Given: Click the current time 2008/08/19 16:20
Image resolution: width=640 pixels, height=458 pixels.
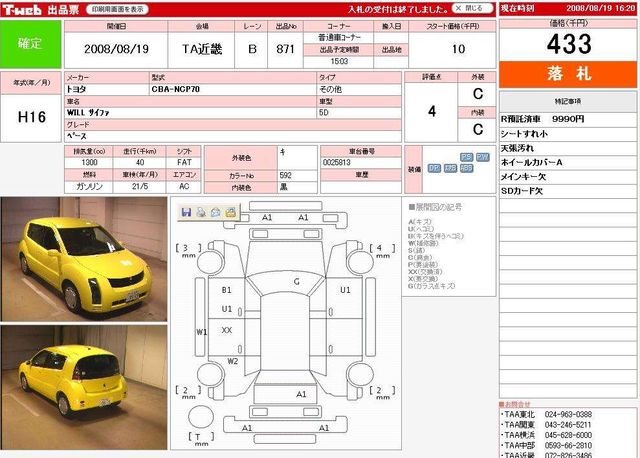Looking at the screenshot, I should (600, 8).
